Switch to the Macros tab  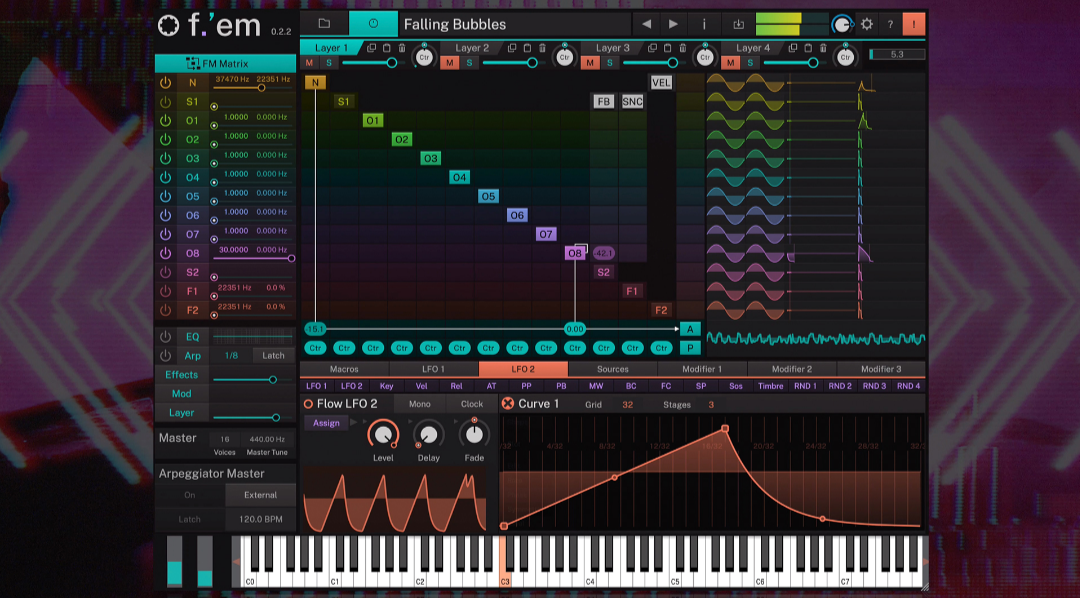pyautogui.click(x=344, y=369)
